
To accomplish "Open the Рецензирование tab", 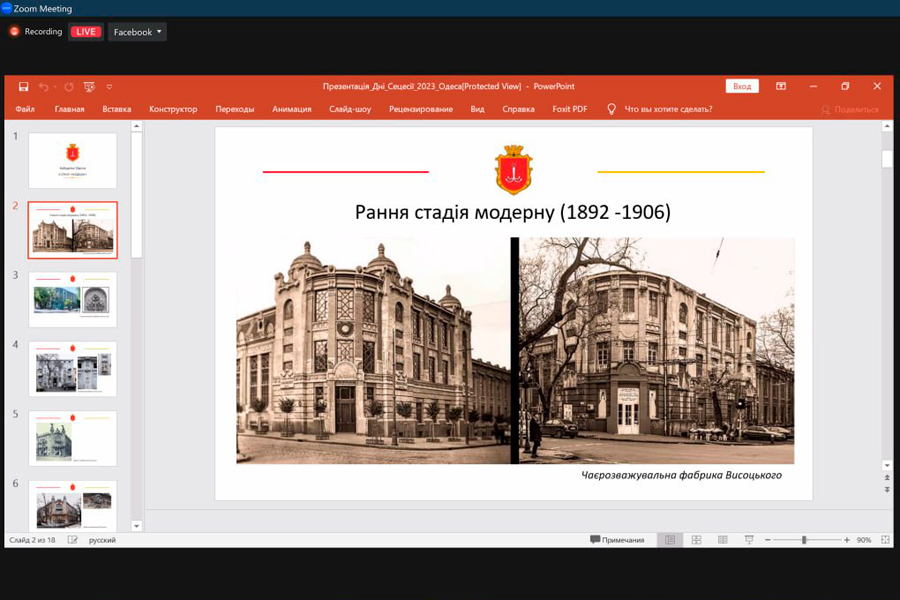I will [421, 109].
